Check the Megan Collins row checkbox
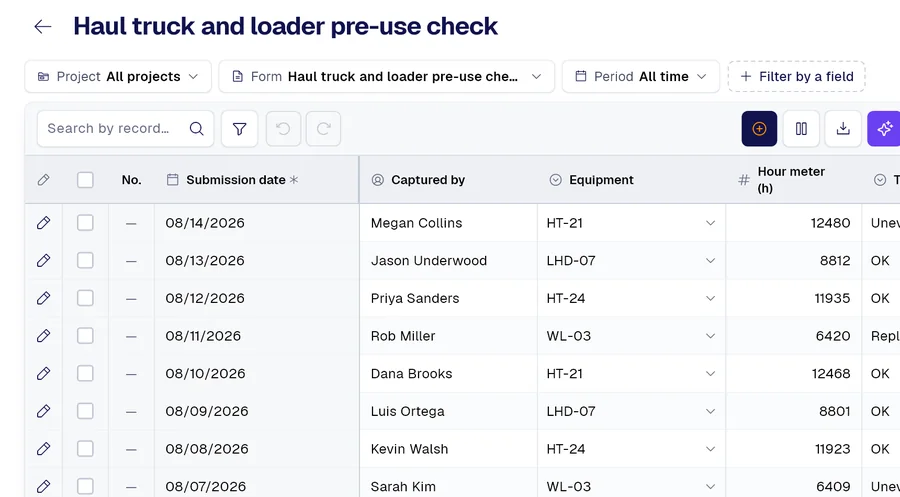900x497 pixels. tap(85, 223)
